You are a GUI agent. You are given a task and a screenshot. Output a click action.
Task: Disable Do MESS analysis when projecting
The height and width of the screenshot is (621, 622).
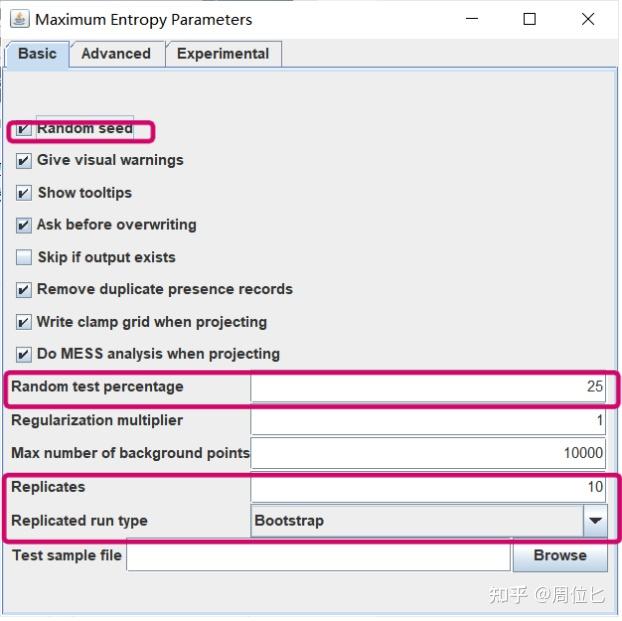[x=24, y=354]
